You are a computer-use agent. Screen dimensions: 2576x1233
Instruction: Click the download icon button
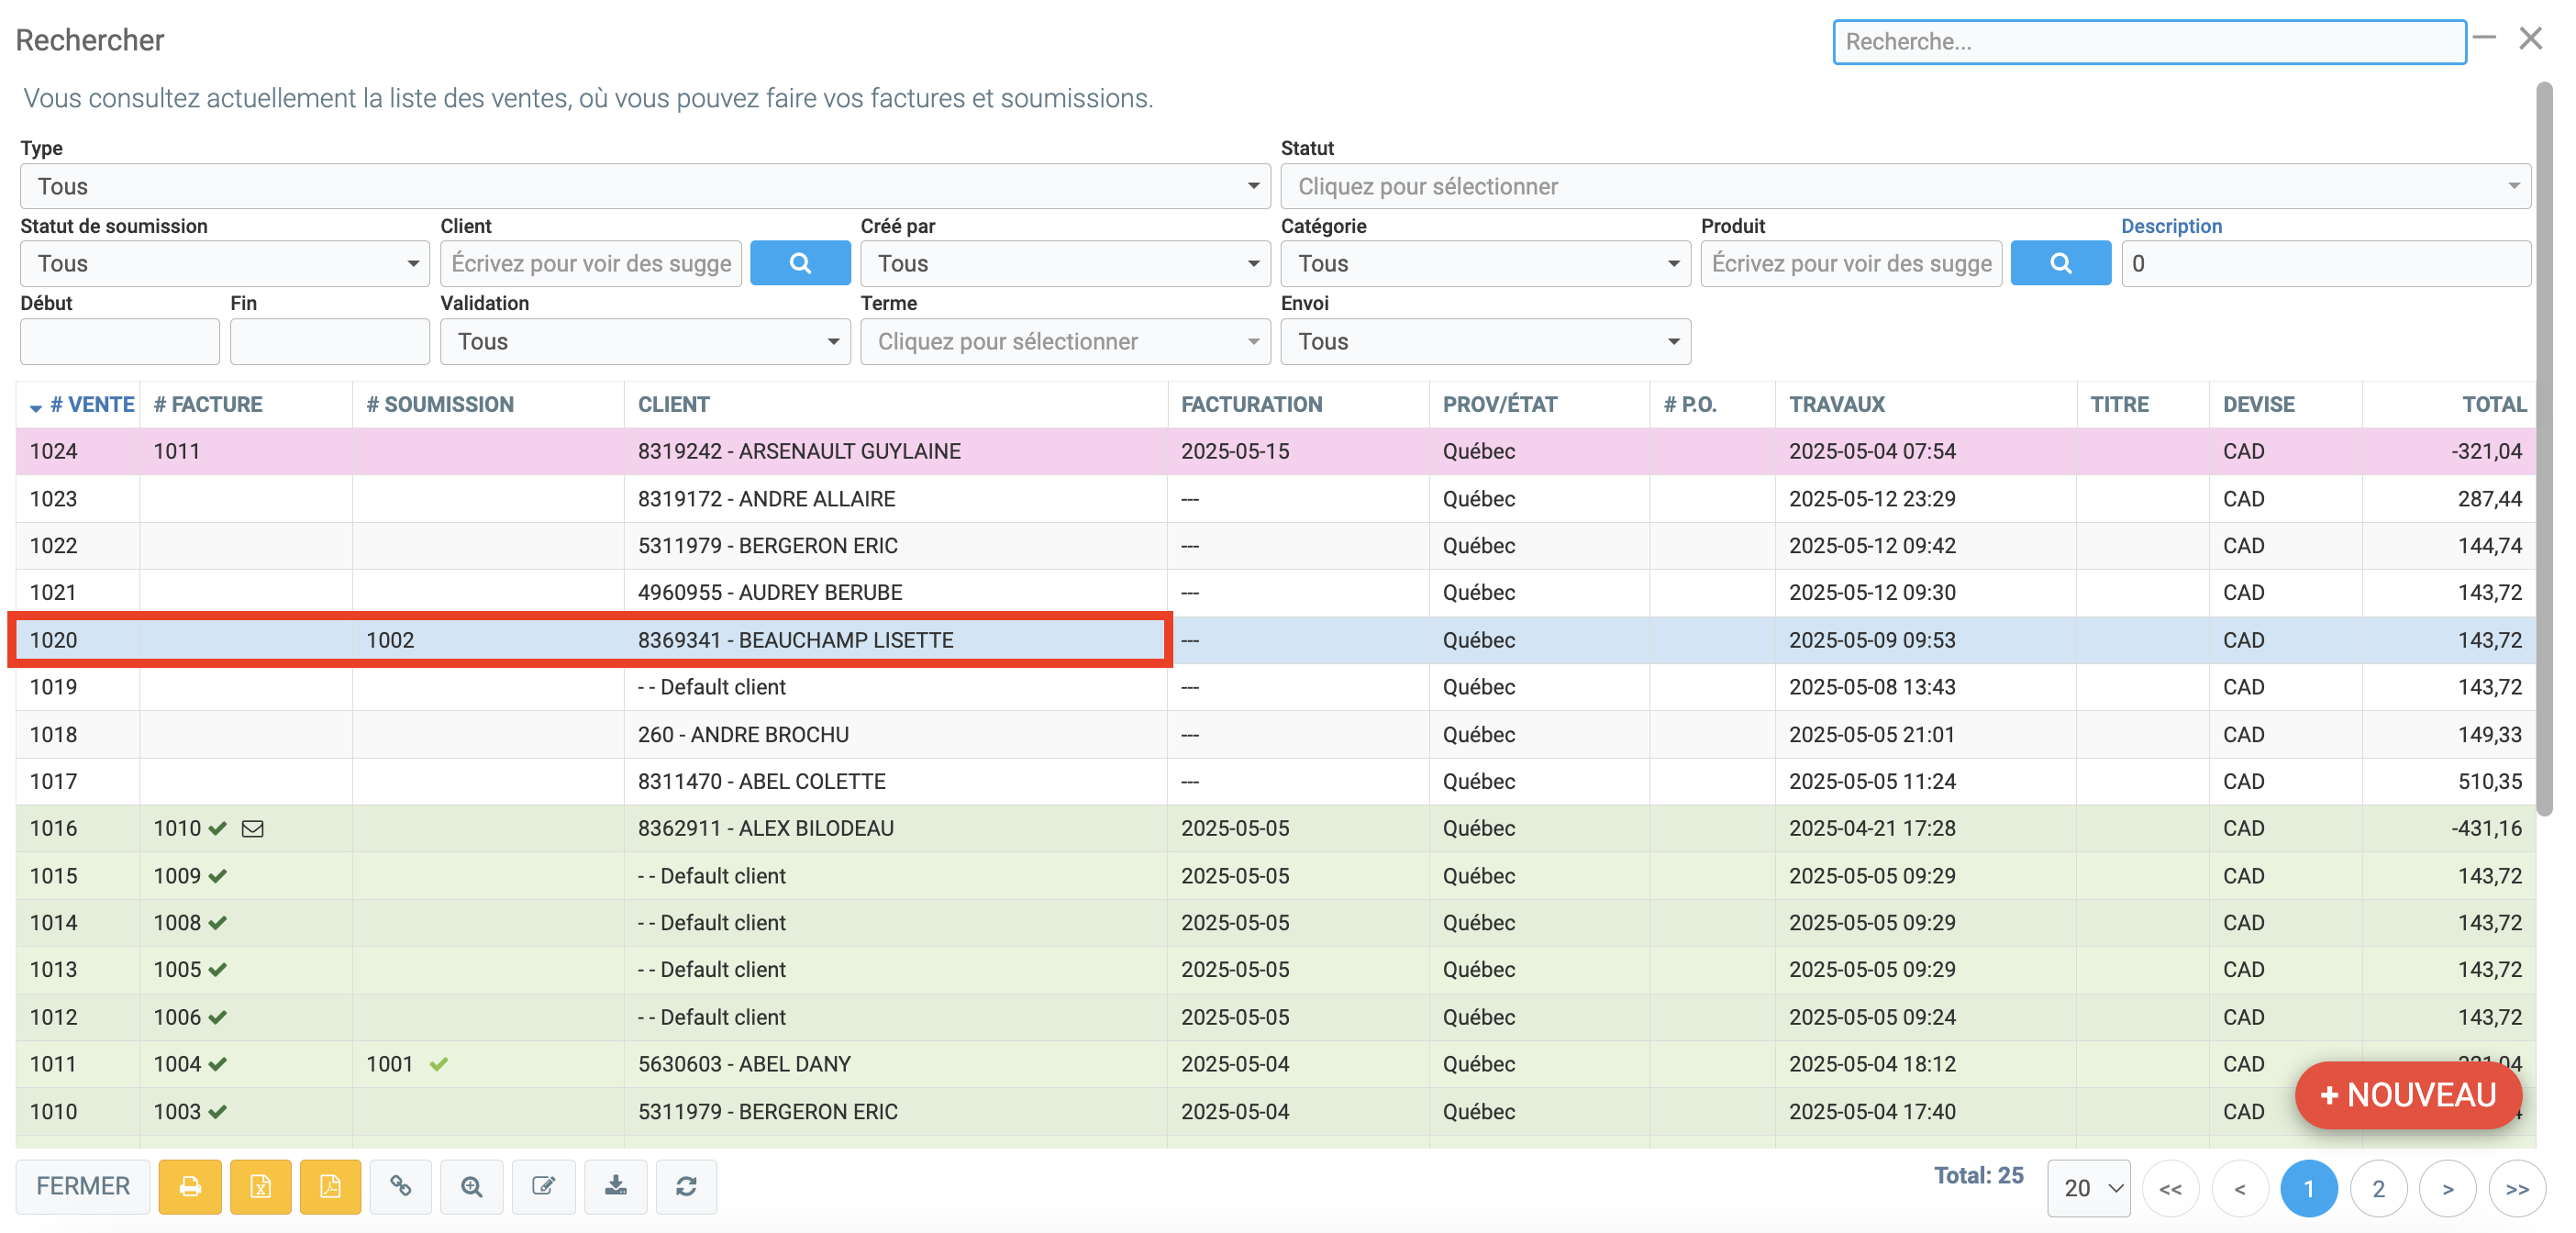(x=615, y=1187)
